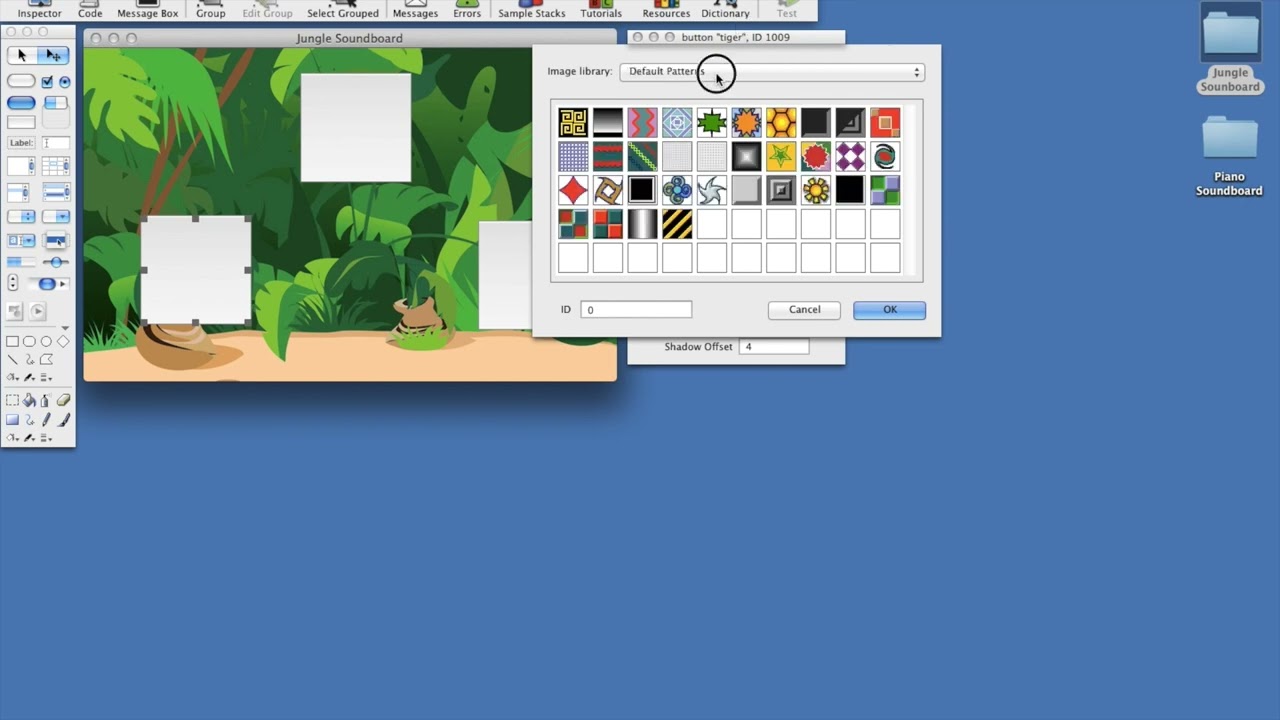Screen dimensions: 1280x720
Task: Click Cancel in the image chooser
Action: pos(804,310)
